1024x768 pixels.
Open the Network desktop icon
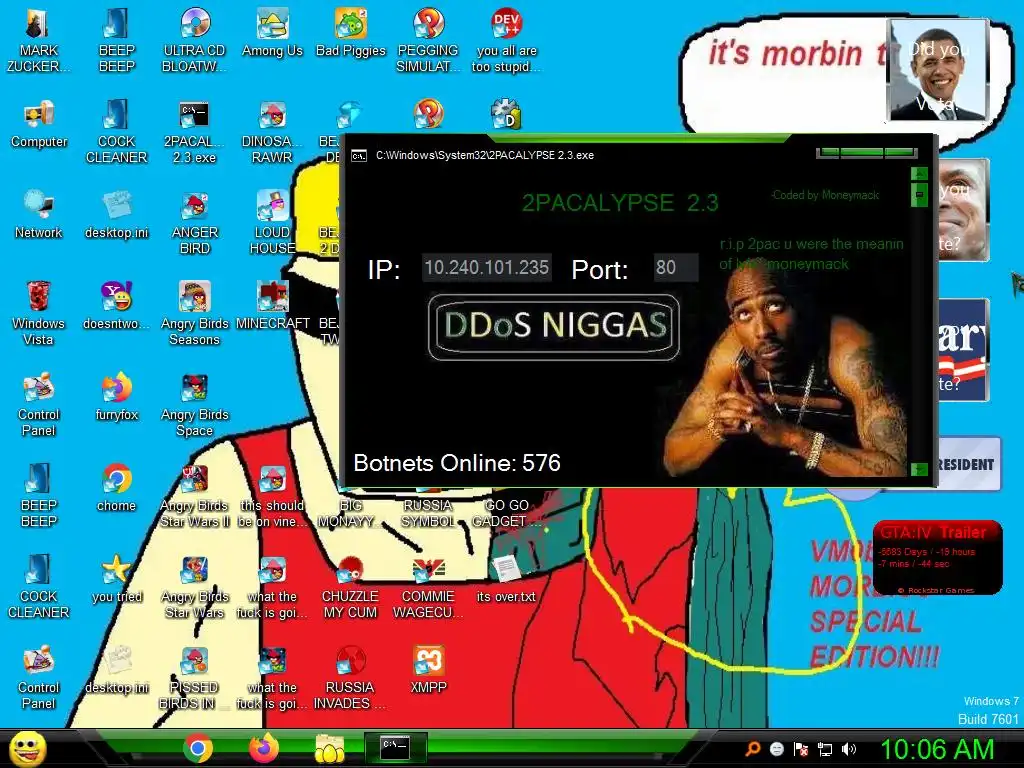coord(39,215)
